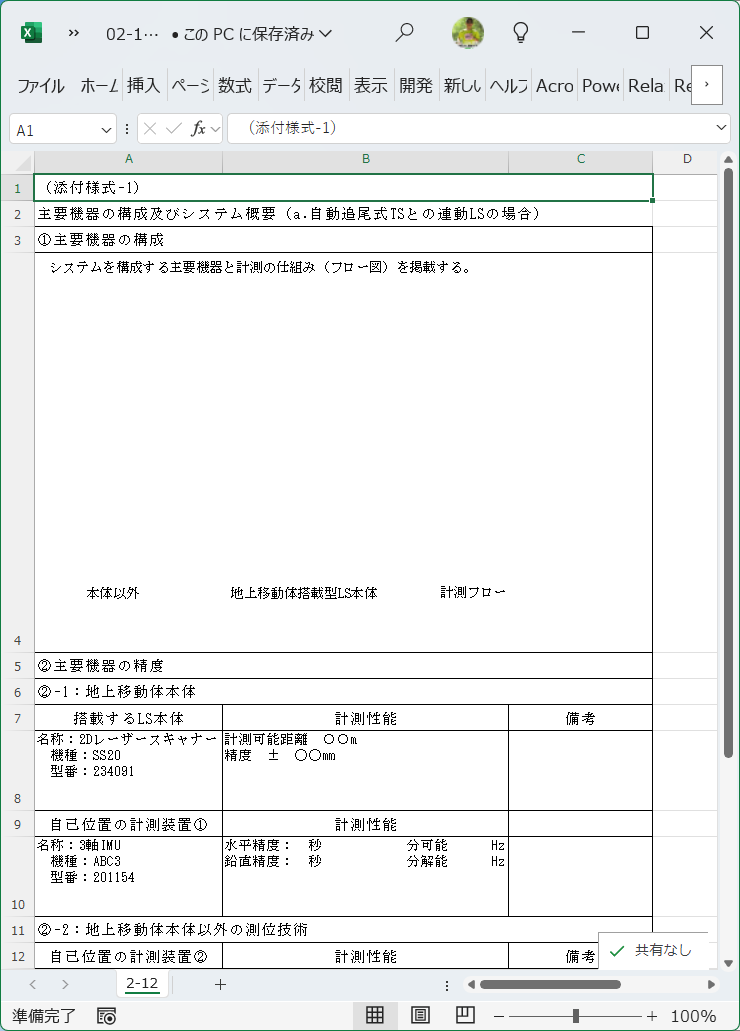
Task: Open the search magnifier
Action: 404,32
